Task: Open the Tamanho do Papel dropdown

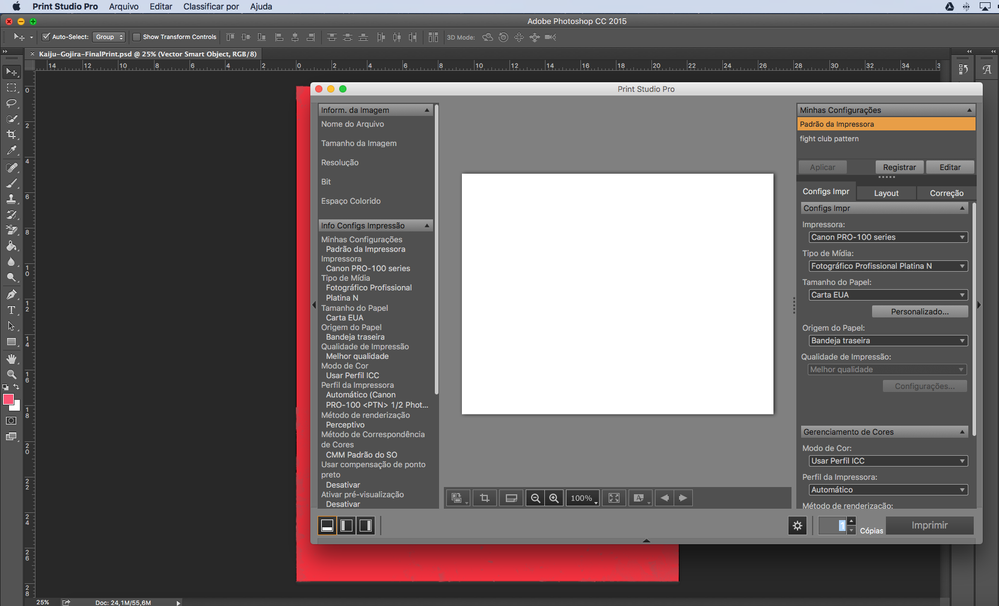Action: [887, 295]
